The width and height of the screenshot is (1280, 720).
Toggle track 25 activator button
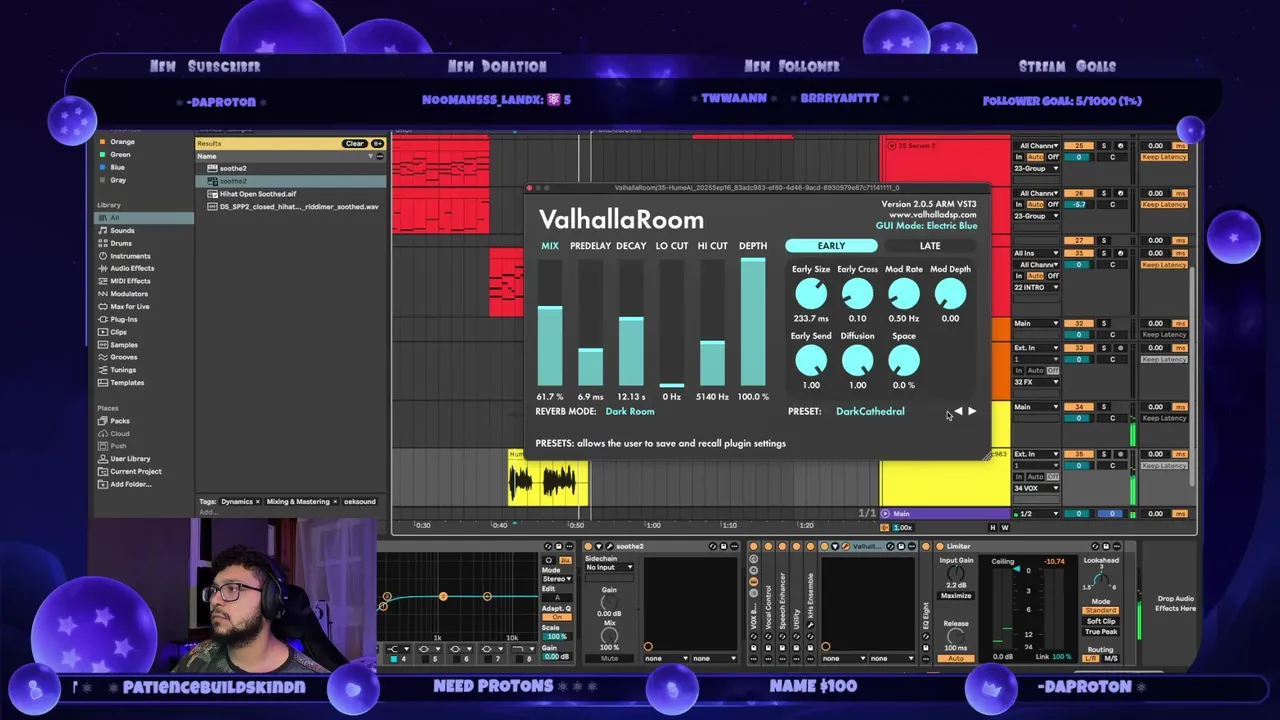click(1079, 145)
